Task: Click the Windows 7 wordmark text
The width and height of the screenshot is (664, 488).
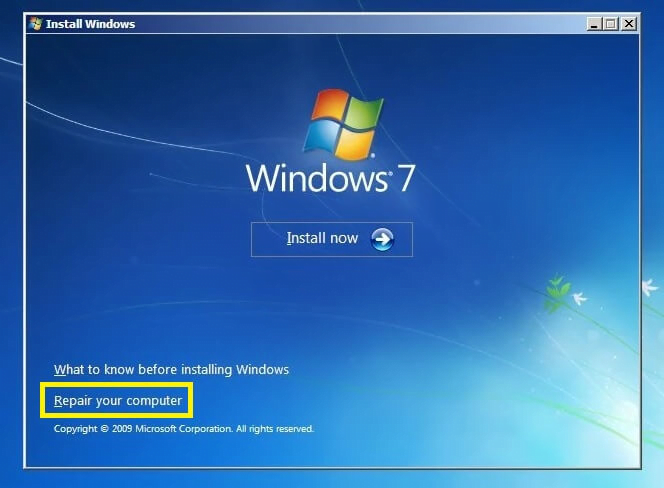Action: click(x=330, y=178)
